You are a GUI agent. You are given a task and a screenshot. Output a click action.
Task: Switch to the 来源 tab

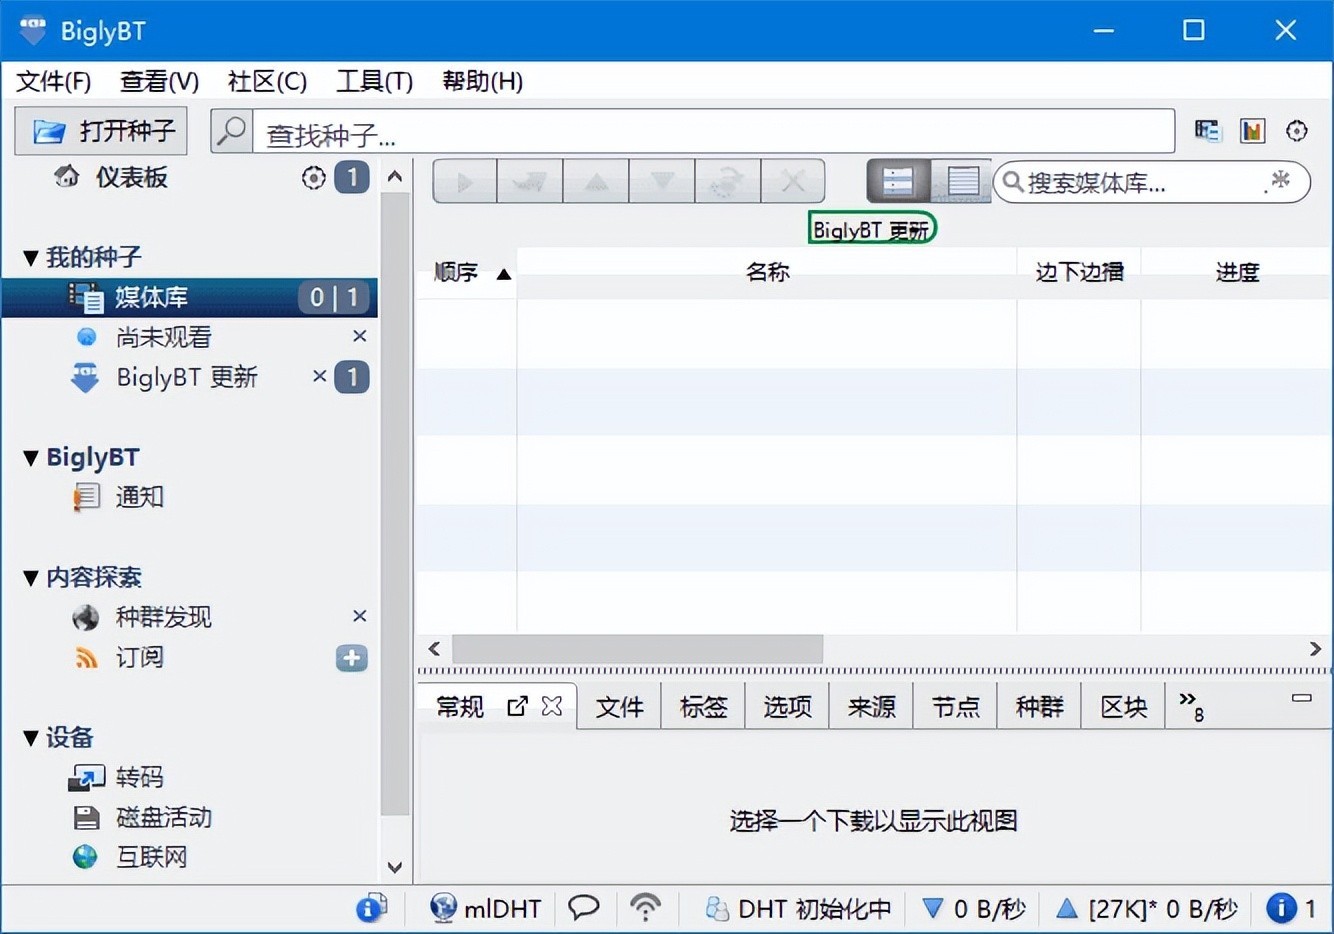coord(872,707)
